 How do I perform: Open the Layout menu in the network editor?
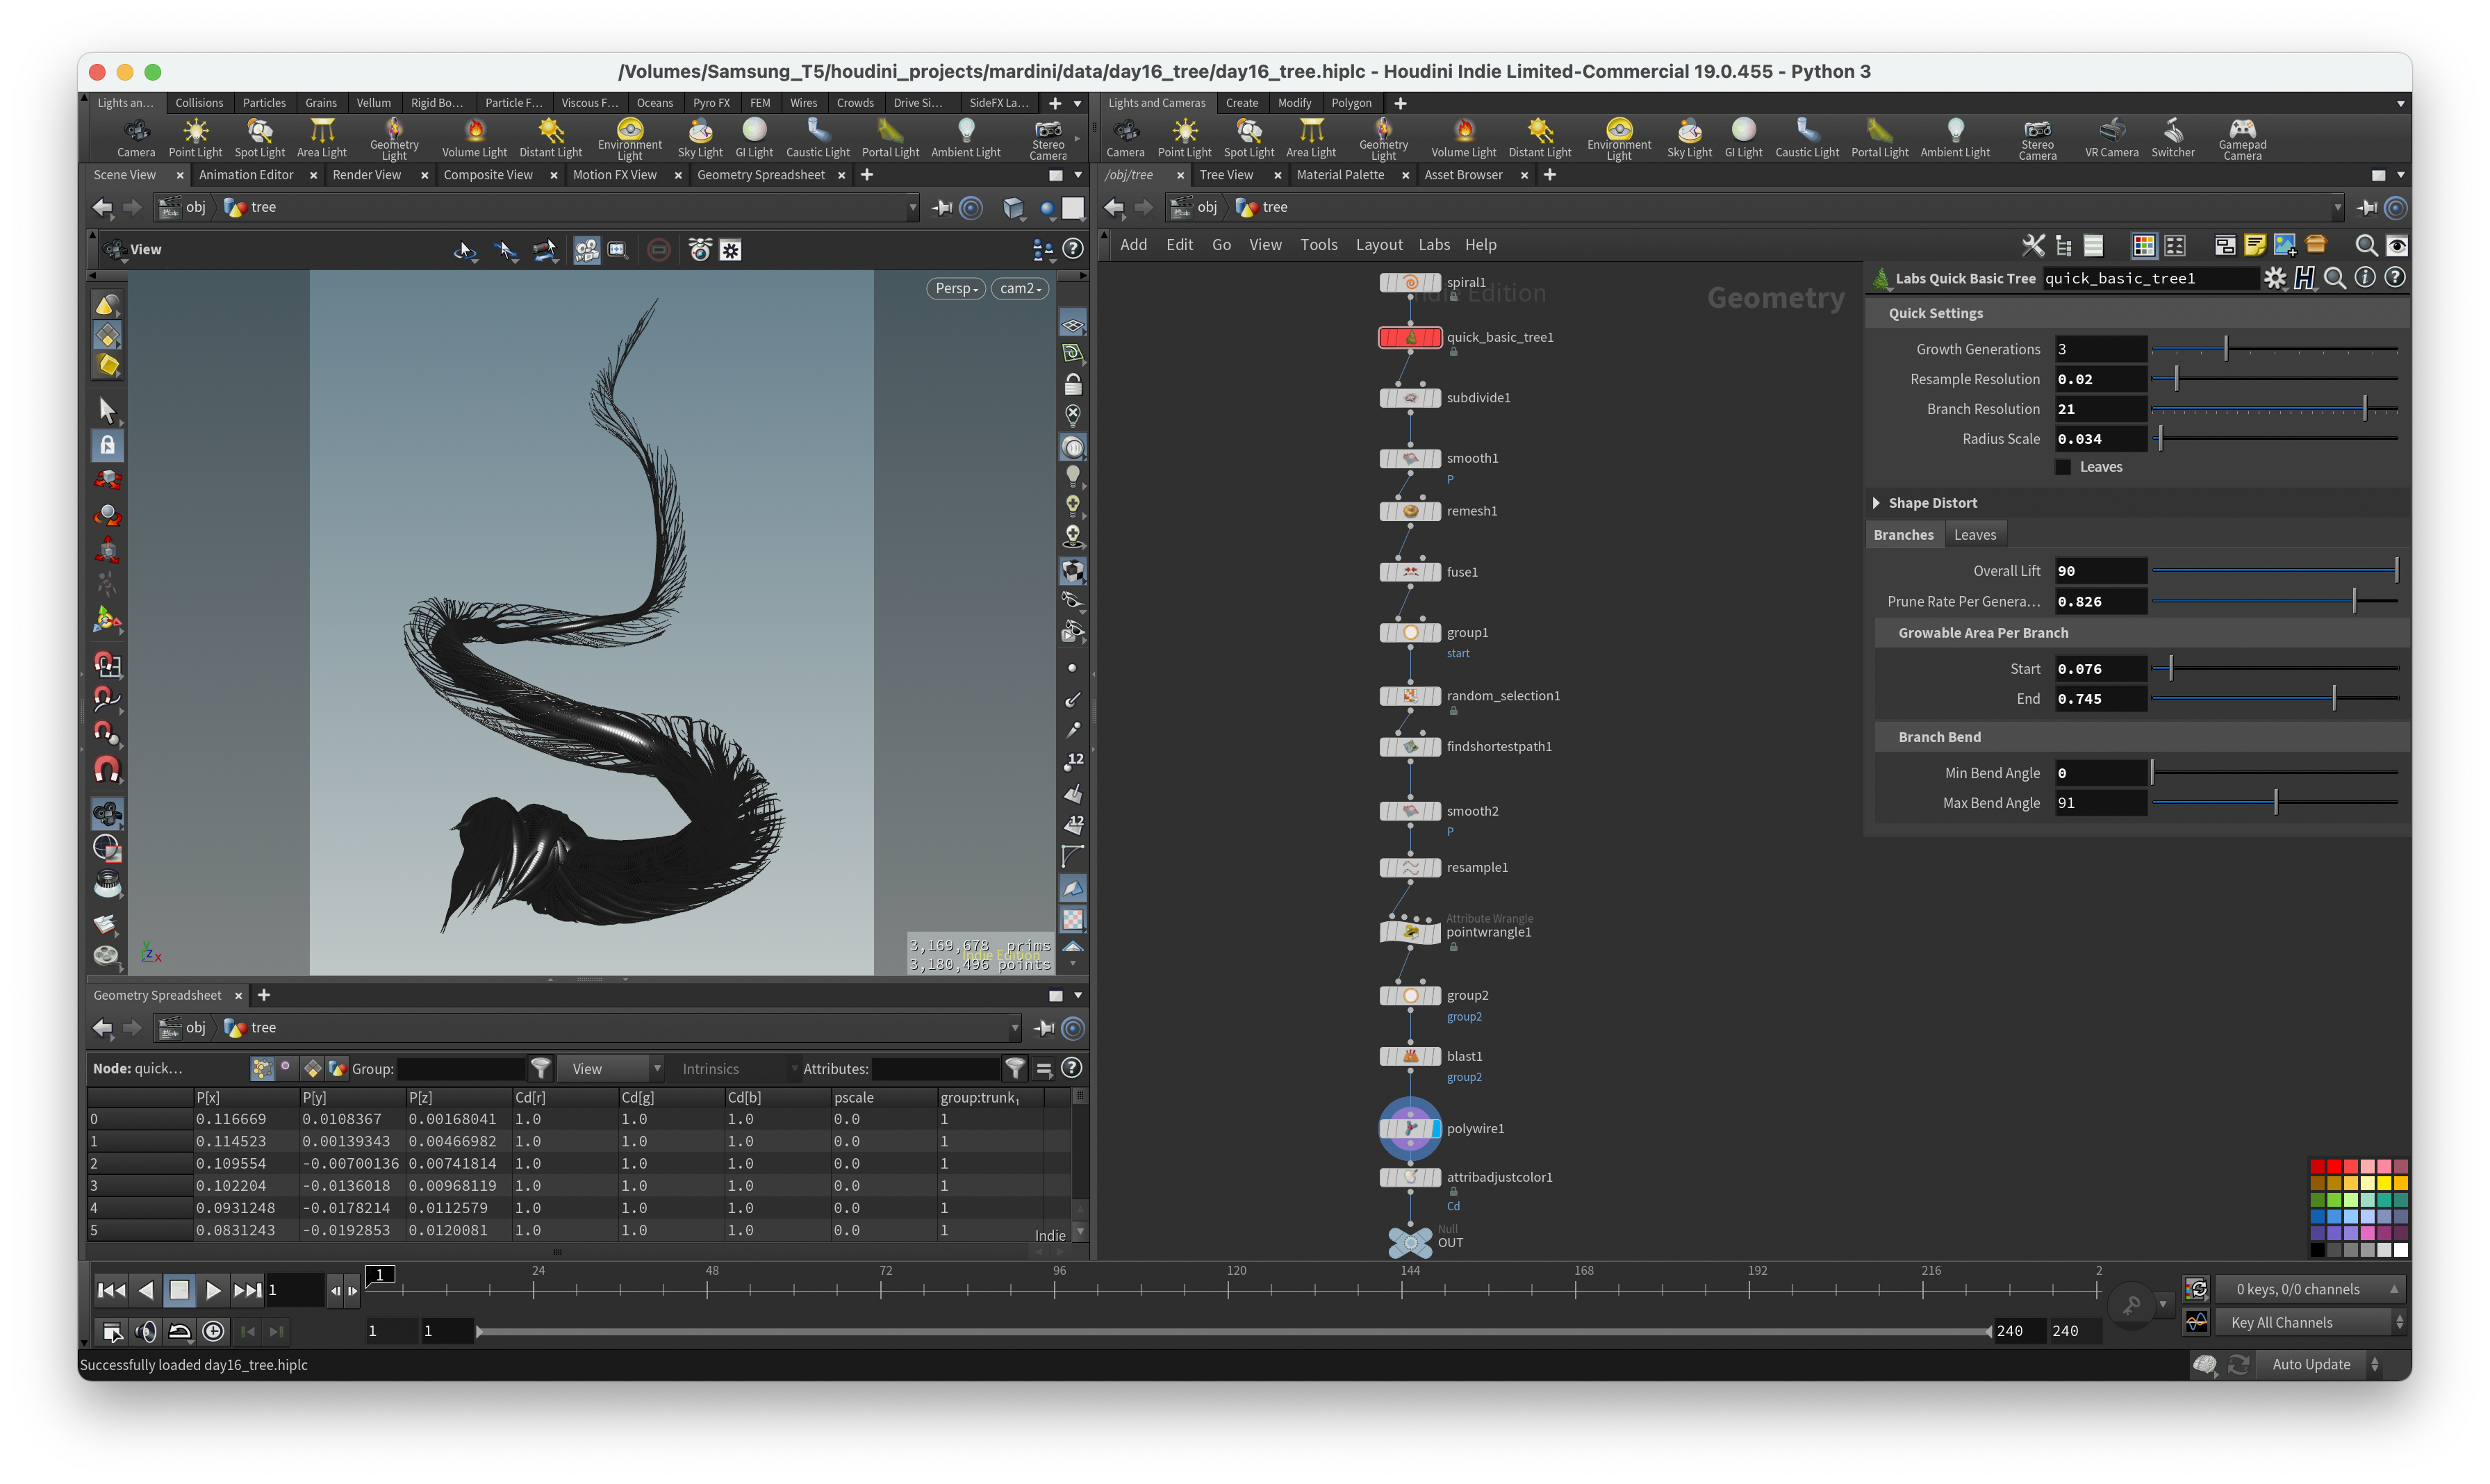point(1378,245)
